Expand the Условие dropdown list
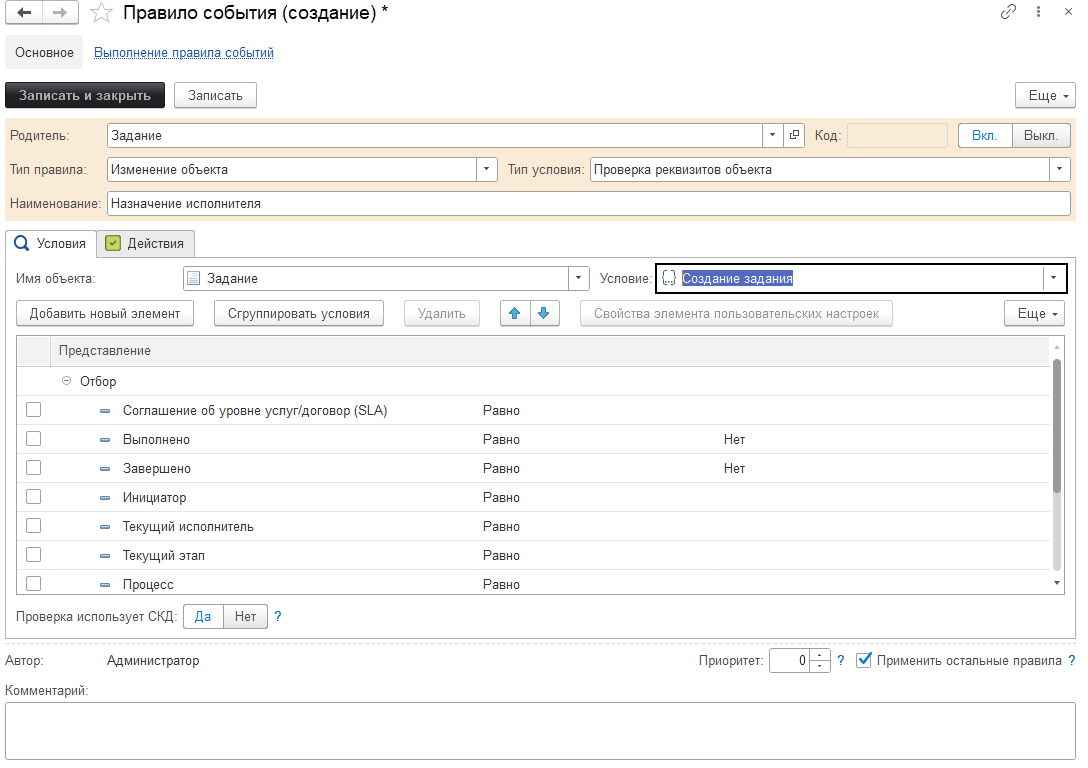Viewport: 1088px width, 768px height. click(x=1054, y=278)
